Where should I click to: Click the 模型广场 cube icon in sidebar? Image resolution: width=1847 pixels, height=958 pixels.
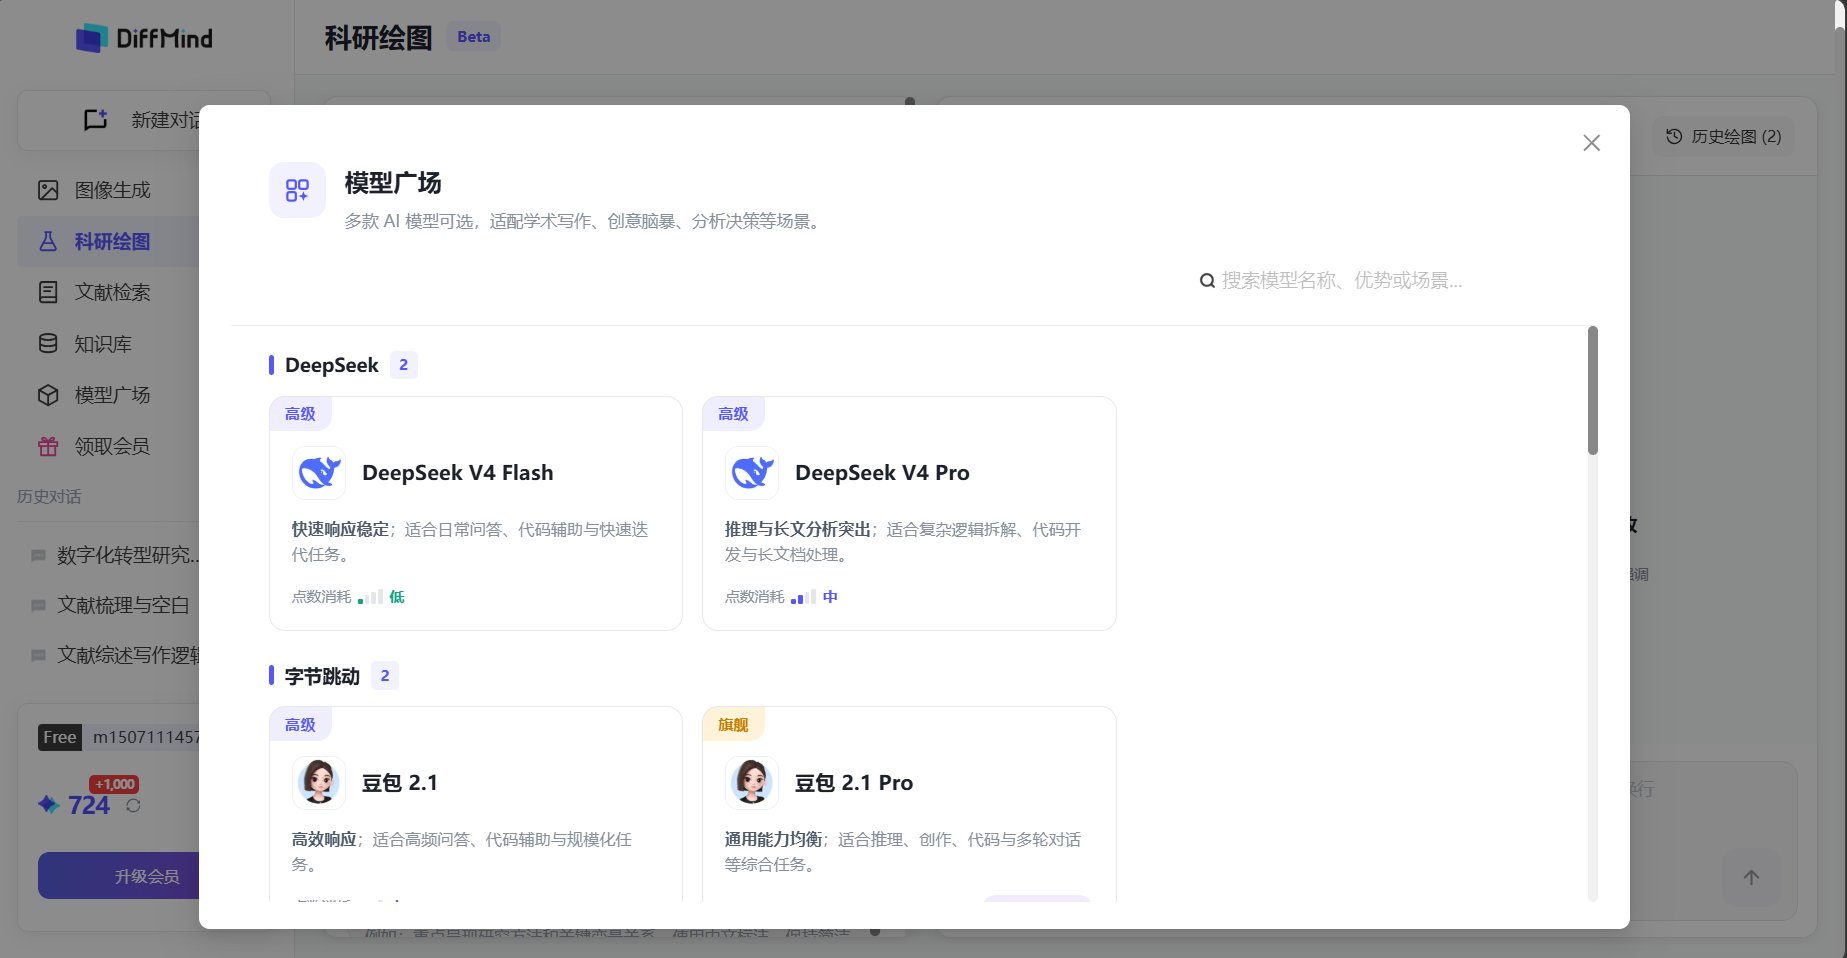(x=48, y=395)
